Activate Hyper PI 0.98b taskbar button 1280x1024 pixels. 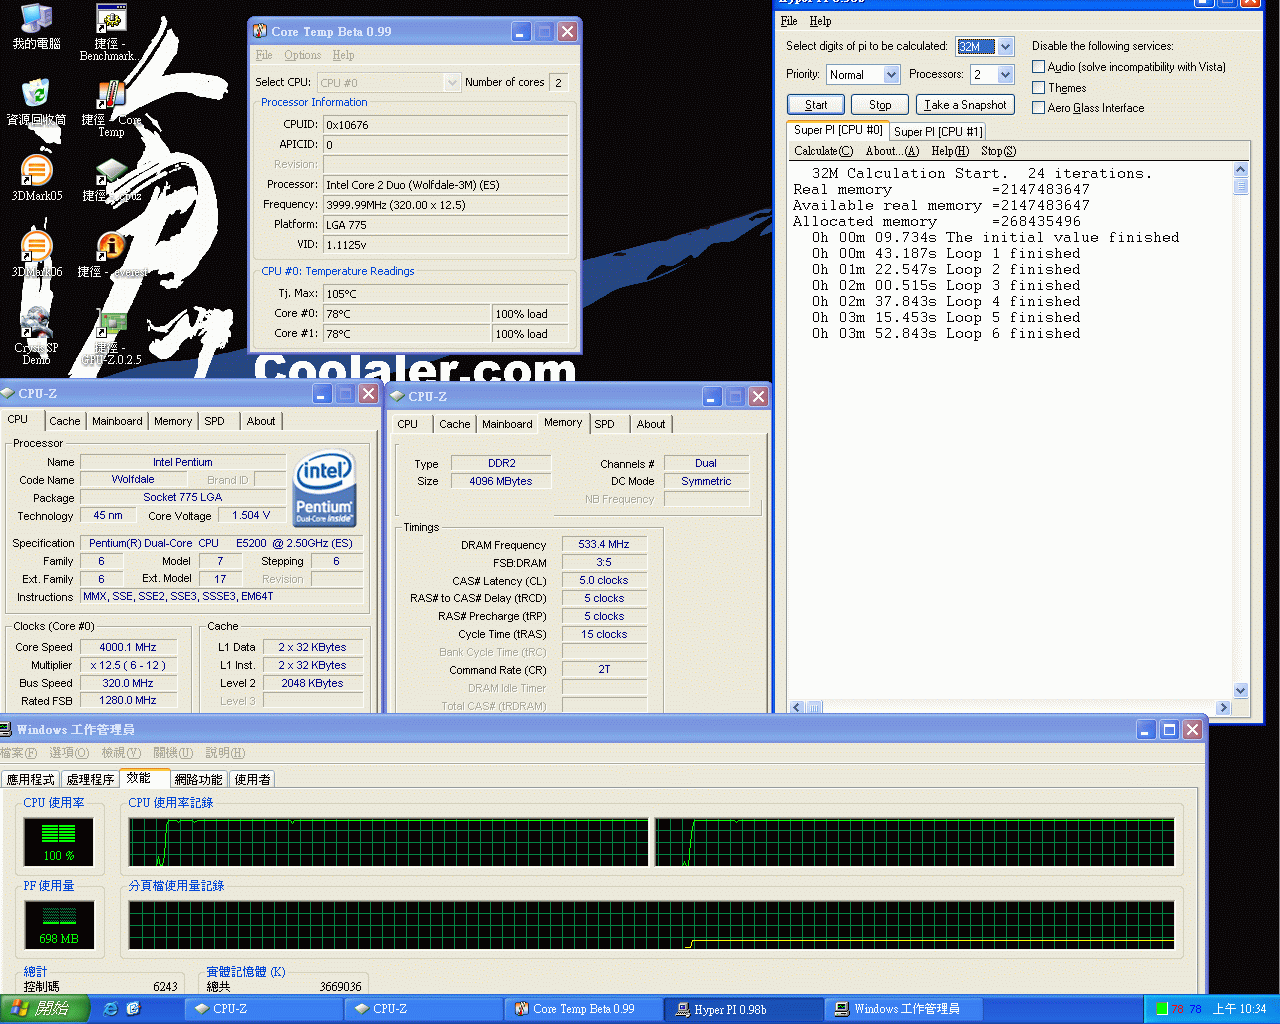(x=744, y=1009)
